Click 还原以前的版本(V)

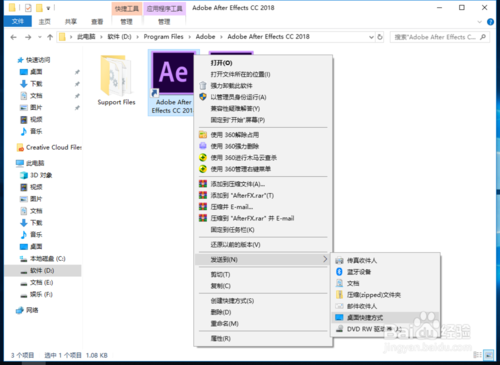[263, 244]
